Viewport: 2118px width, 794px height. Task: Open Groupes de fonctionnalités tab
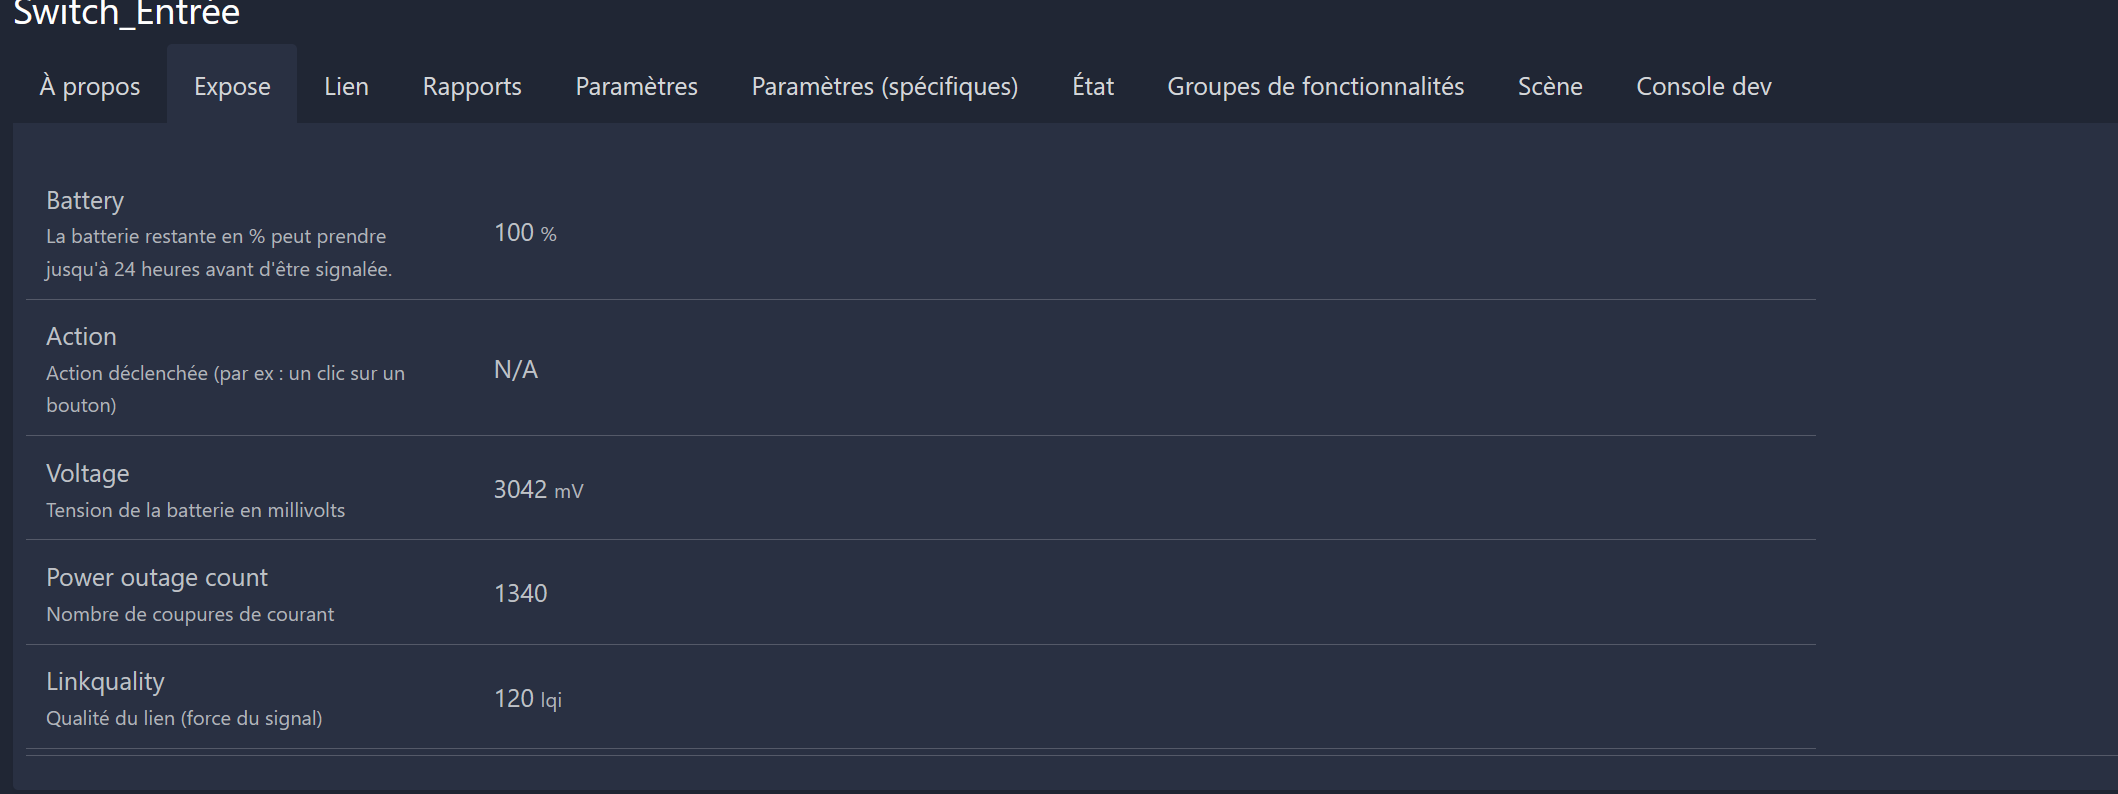tap(1316, 86)
